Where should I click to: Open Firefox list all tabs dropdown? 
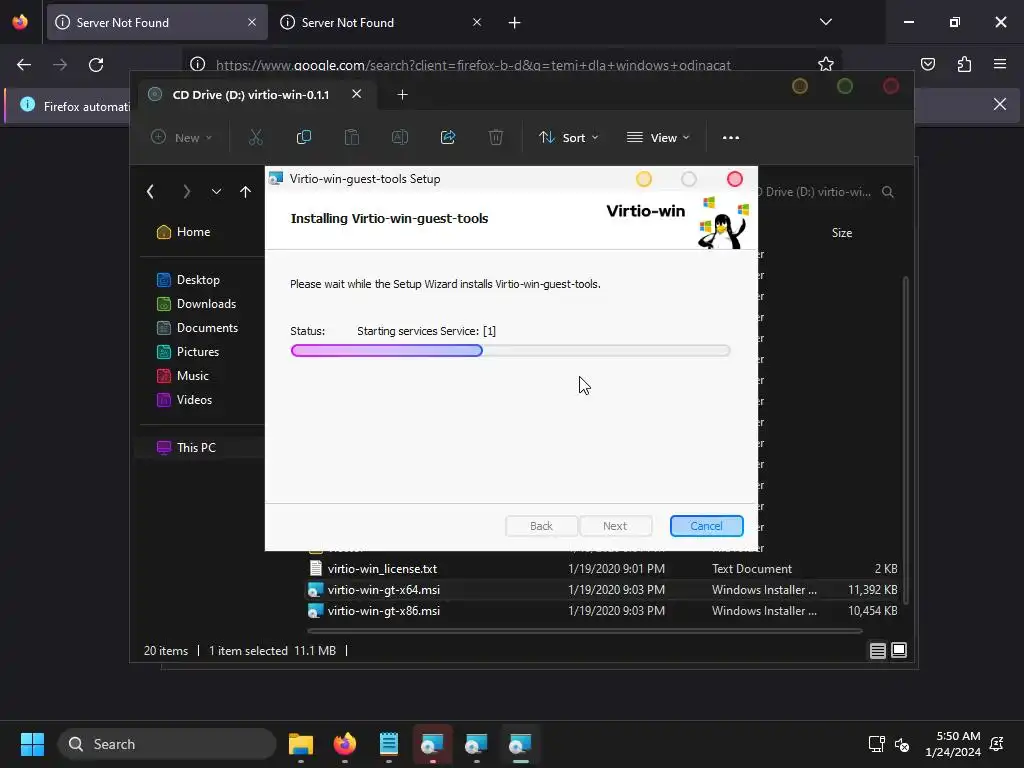(x=825, y=22)
